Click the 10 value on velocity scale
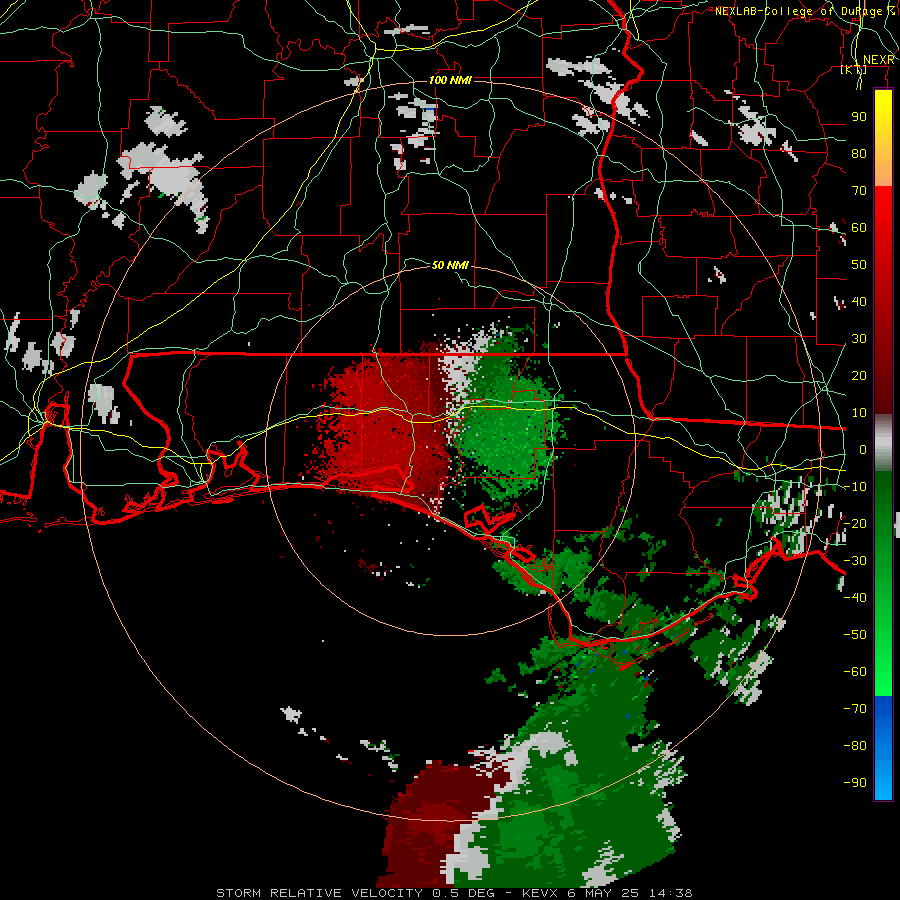Viewport: 900px width, 900px height. click(859, 413)
